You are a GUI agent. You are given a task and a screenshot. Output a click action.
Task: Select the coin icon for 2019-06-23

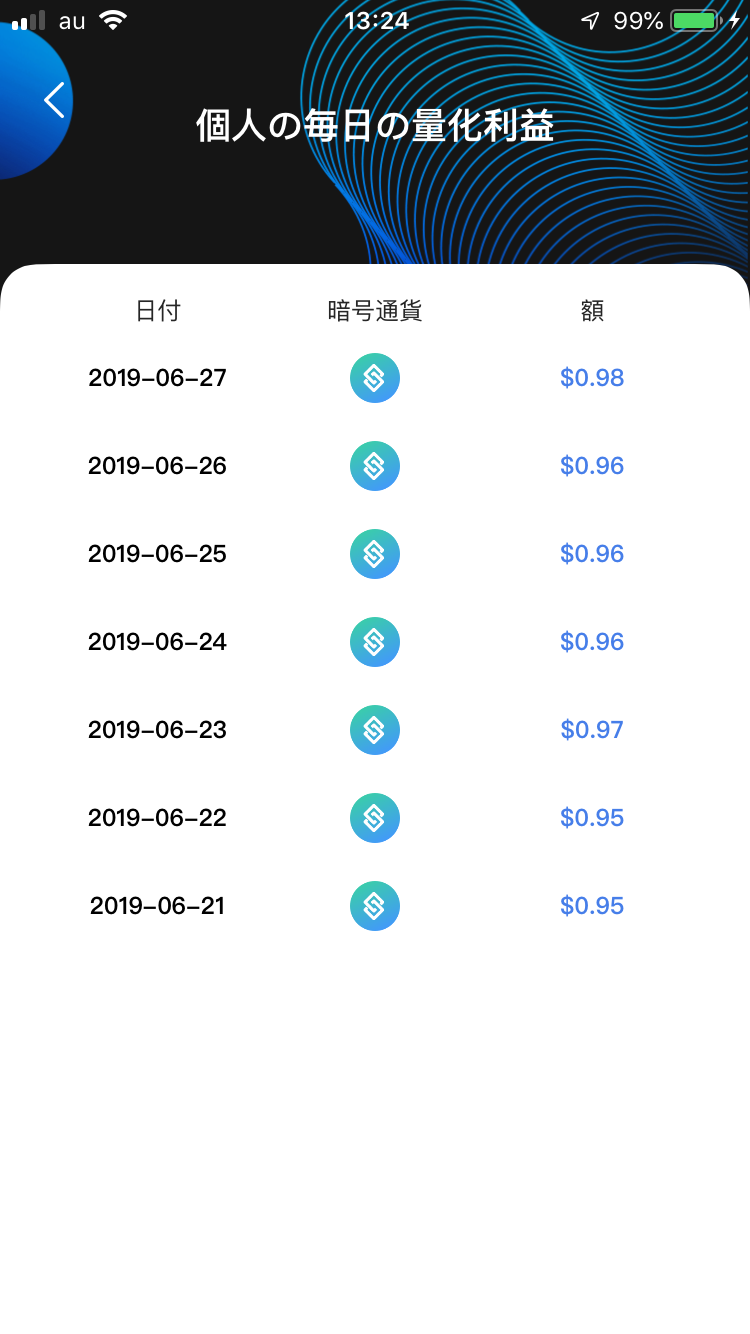pyautogui.click(x=375, y=730)
